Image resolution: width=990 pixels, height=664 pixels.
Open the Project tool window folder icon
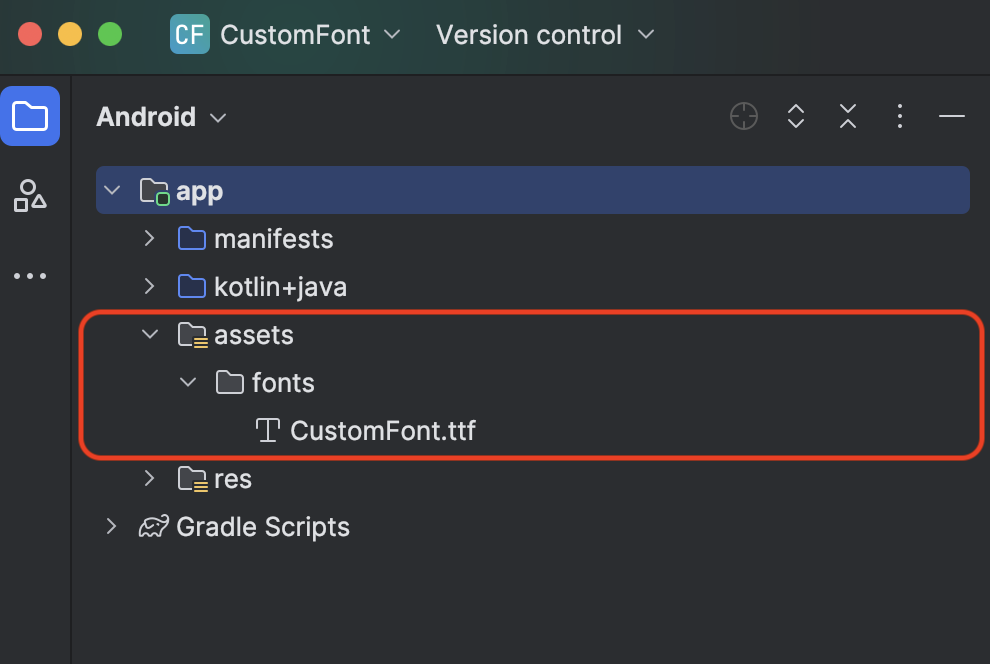click(30, 116)
